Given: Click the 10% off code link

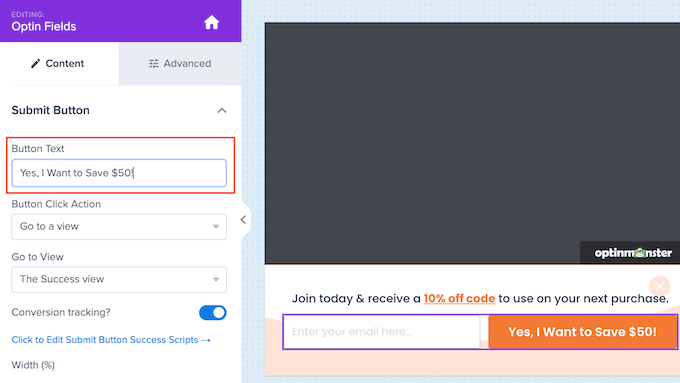Looking at the screenshot, I should (x=459, y=298).
